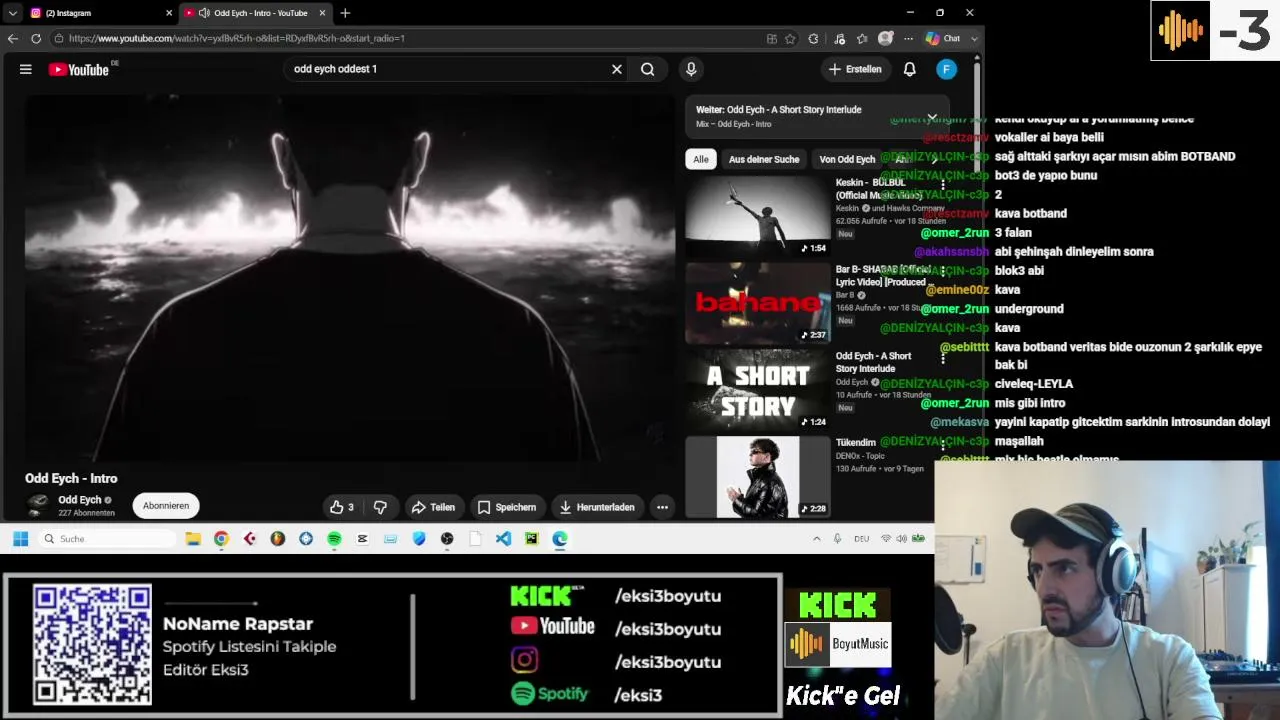
Task: Open the Odd Eych channel name link
Action: coord(80,500)
